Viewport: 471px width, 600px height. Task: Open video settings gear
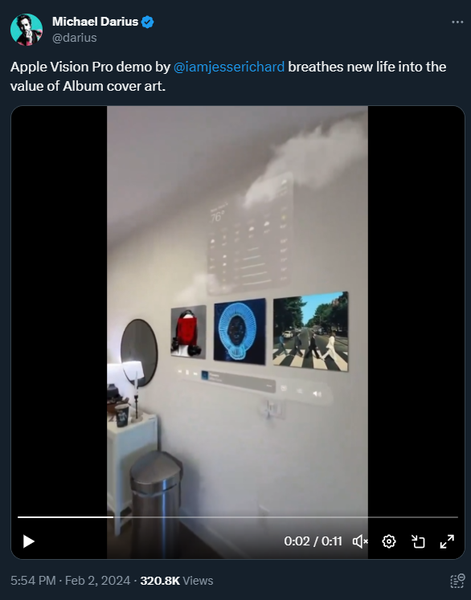point(389,541)
